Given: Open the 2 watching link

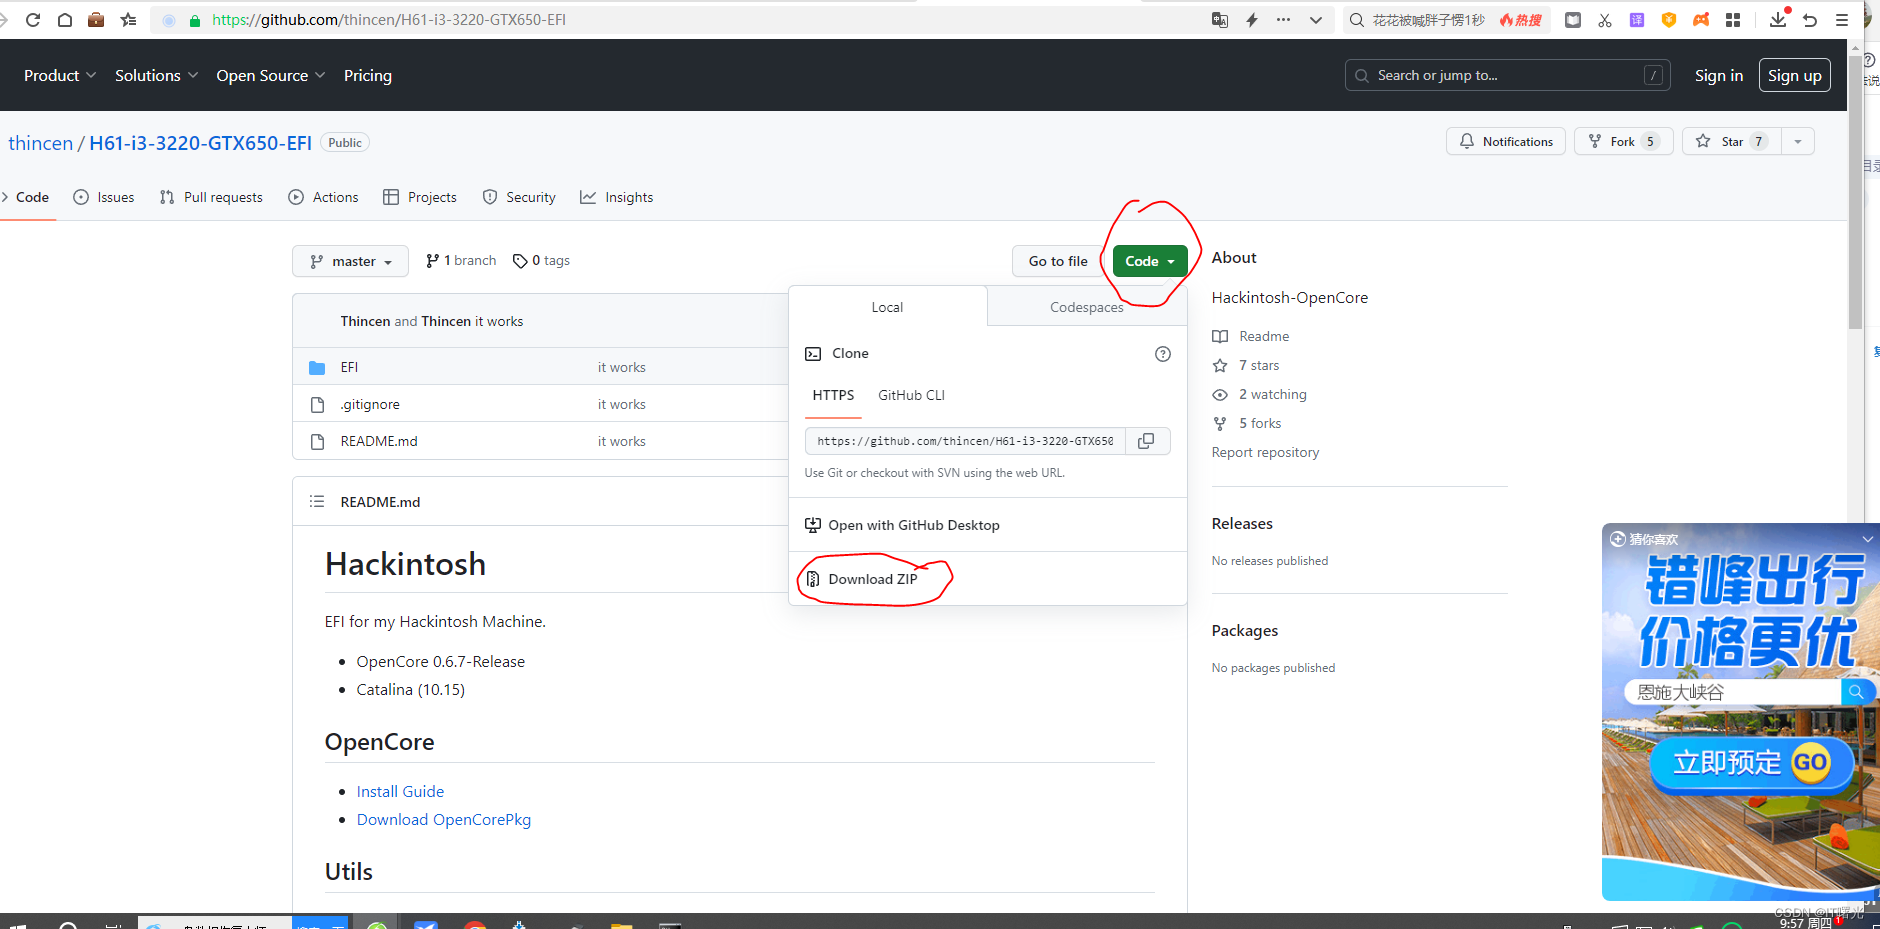Looking at the screenshot, I should (1260, 394).
